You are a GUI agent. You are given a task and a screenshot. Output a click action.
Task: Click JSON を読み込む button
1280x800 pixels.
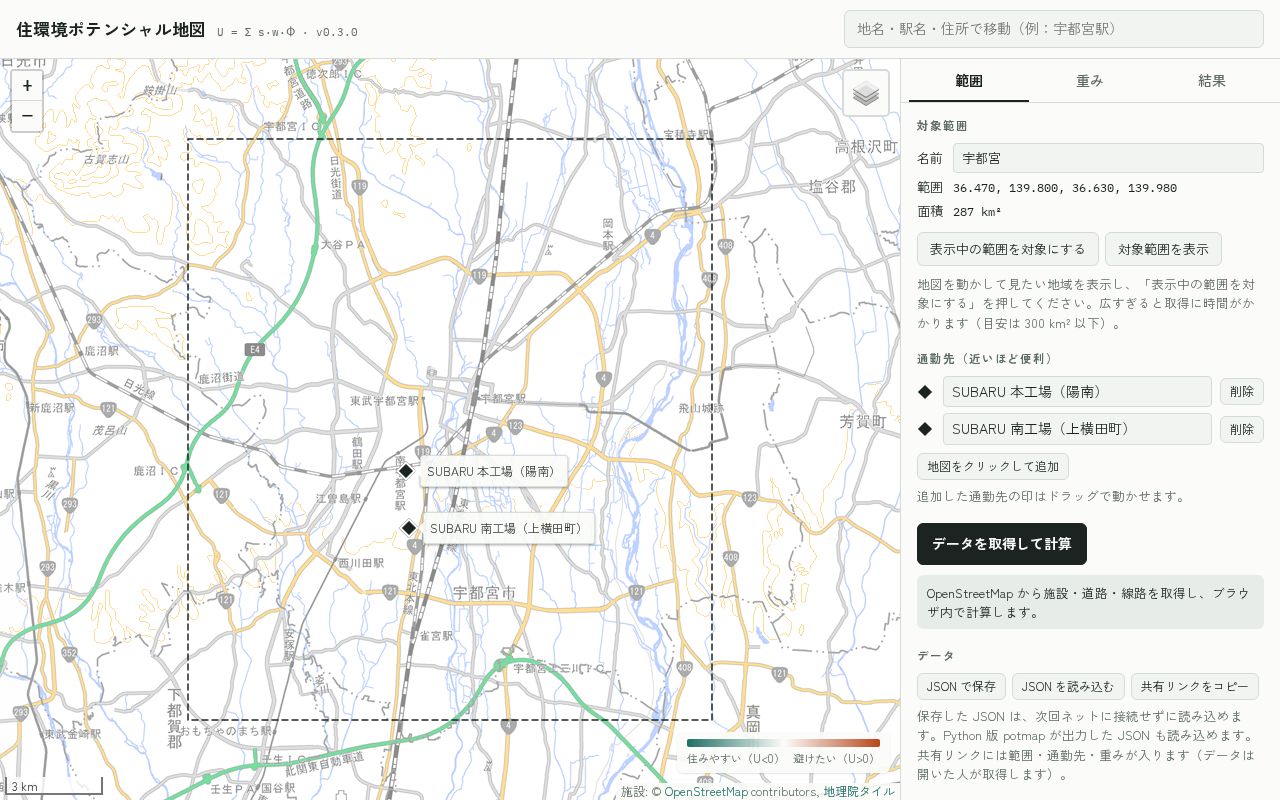[x=1068, y=687]
